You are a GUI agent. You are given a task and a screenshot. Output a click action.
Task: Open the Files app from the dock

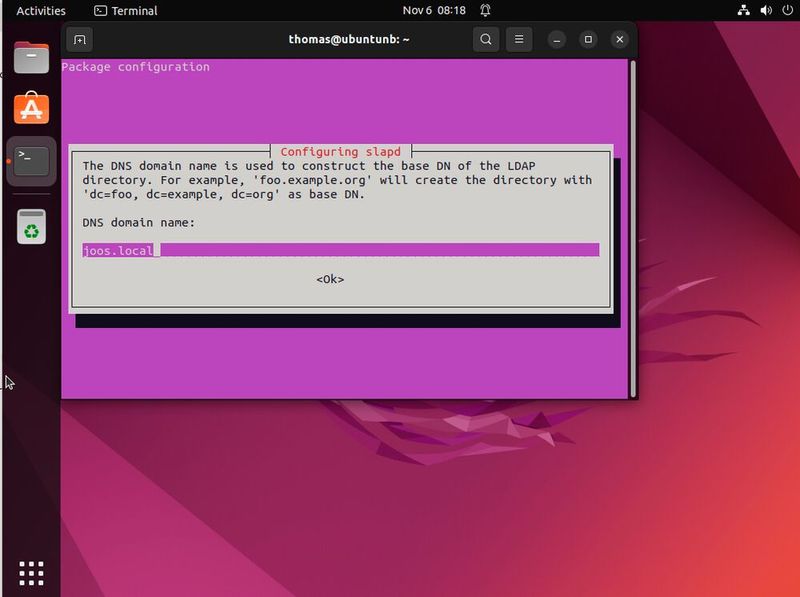30,56
